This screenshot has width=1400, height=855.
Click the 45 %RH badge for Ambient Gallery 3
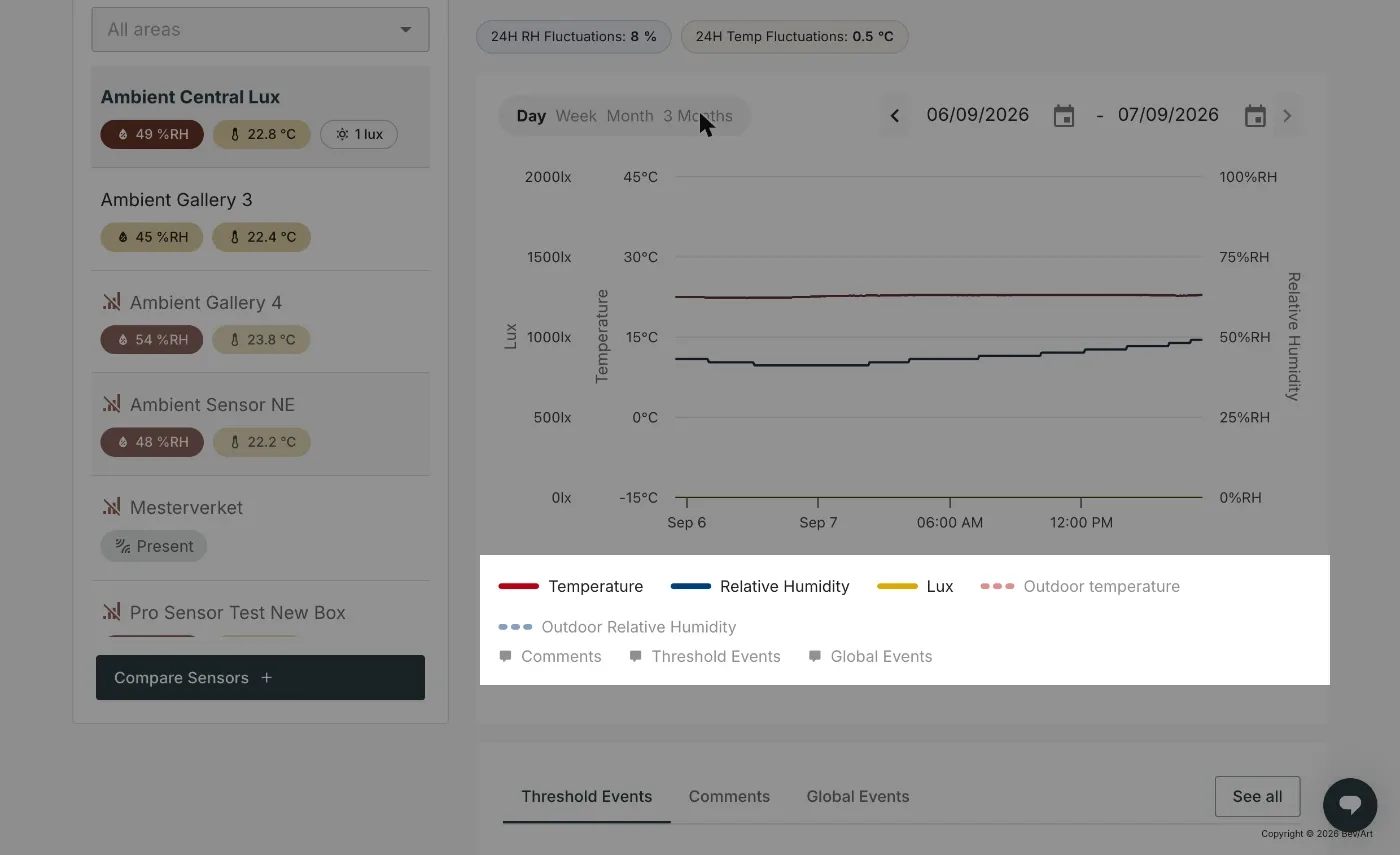tap(152, 237)
